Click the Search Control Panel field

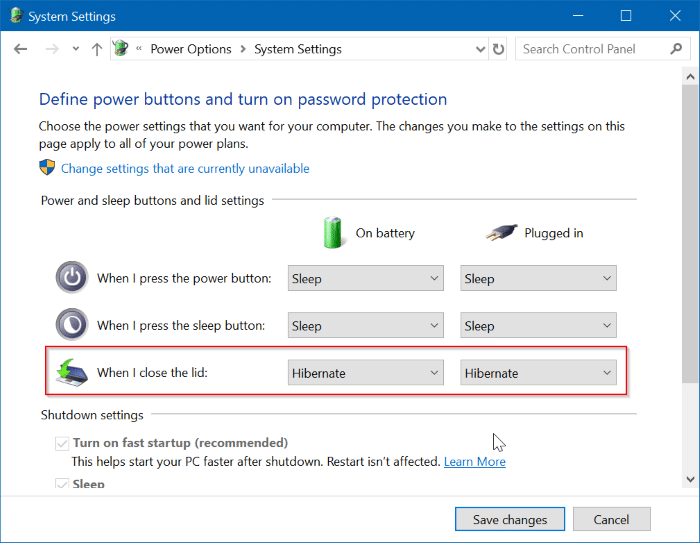[590, 49]
